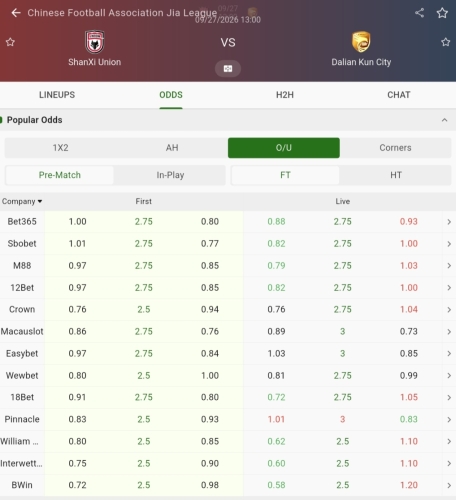456x500 pixels.
Task: Click the BWin company name
Action: [22, 485]
